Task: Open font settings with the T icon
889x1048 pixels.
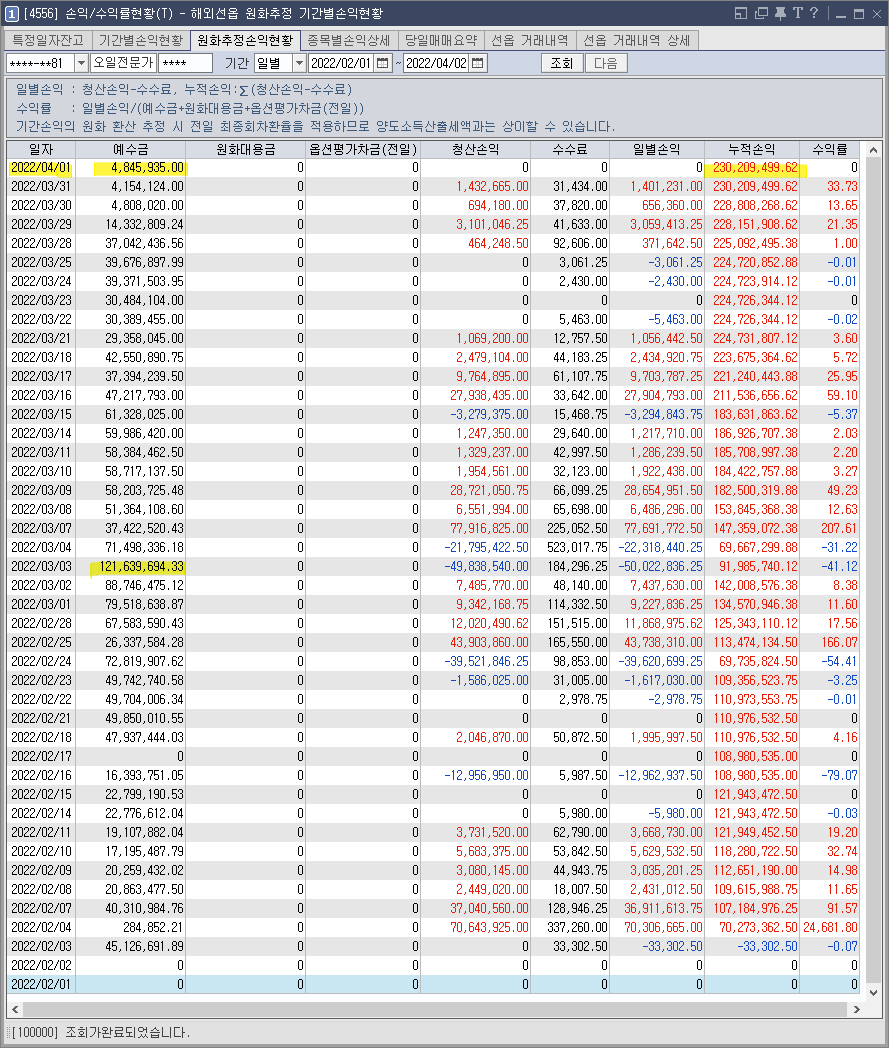Action: tap(797, 13)
